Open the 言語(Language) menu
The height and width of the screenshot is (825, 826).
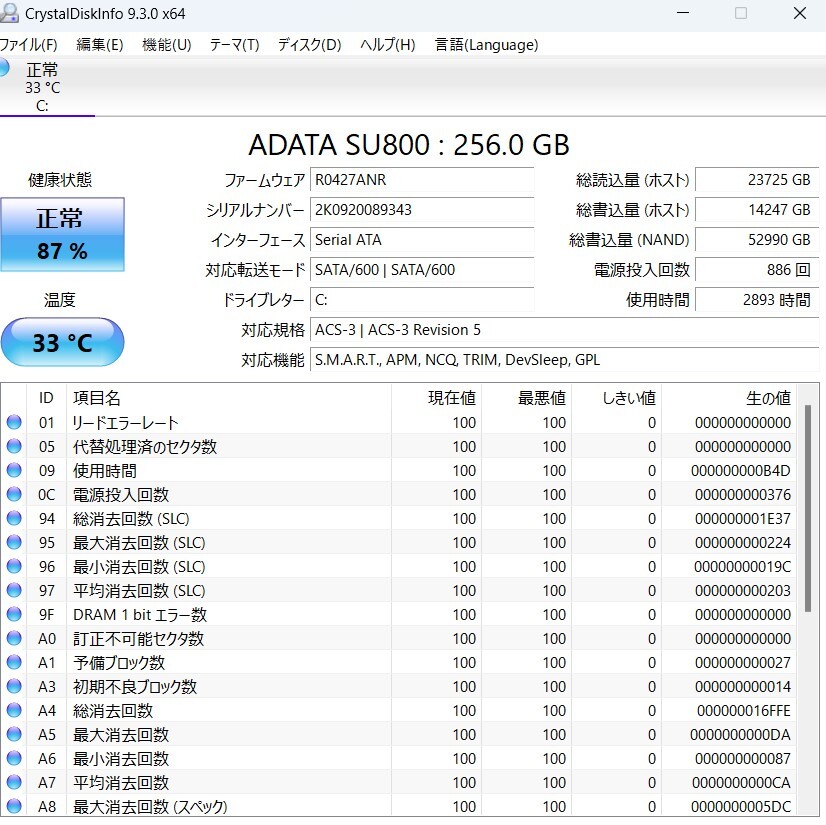pos(486,45)
